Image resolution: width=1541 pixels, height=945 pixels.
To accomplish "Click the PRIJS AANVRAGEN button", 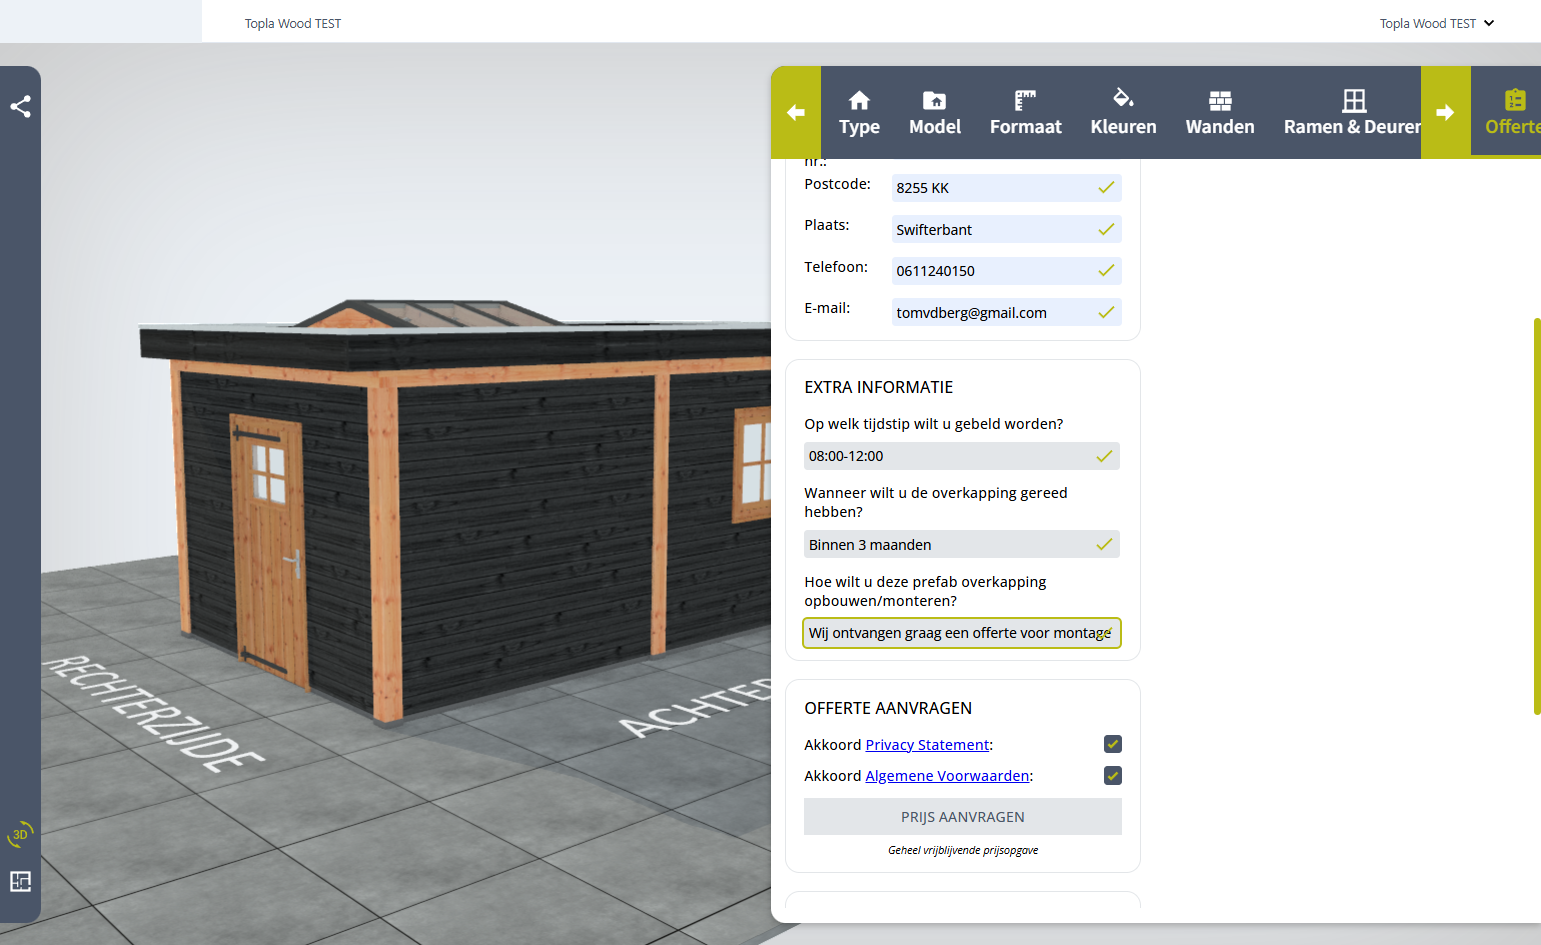I will tap(962, 817).
